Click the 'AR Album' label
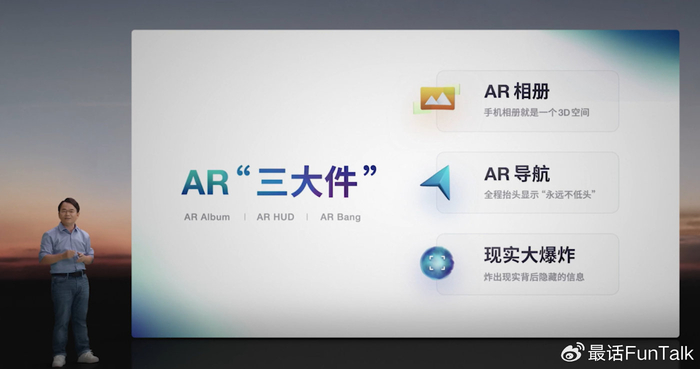This screenshot has width=700, height=369. [x=207, y=217]
